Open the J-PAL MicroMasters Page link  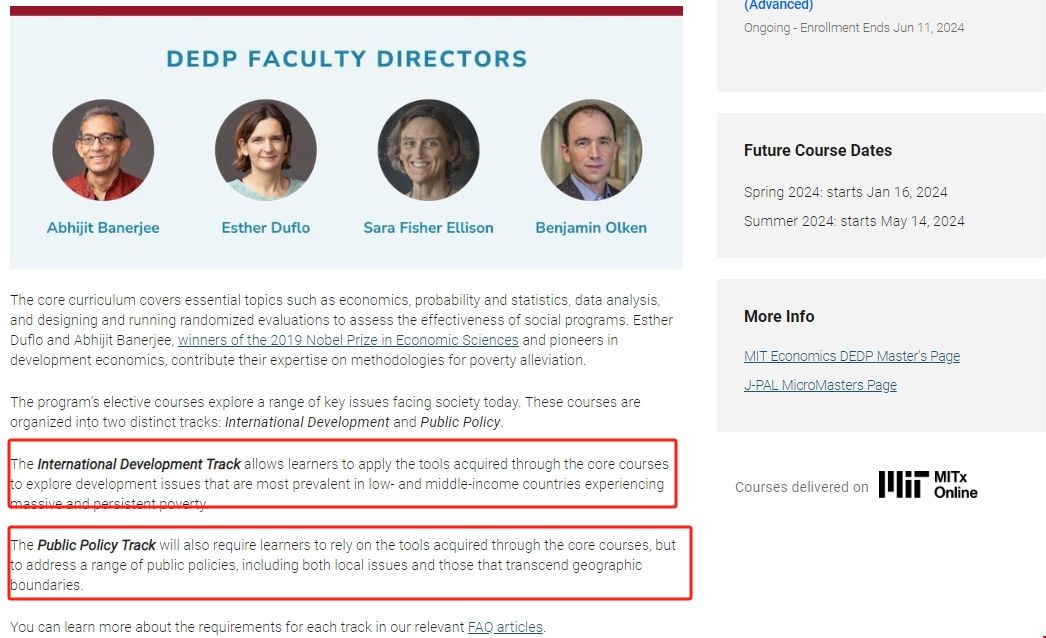pos(820,385)
